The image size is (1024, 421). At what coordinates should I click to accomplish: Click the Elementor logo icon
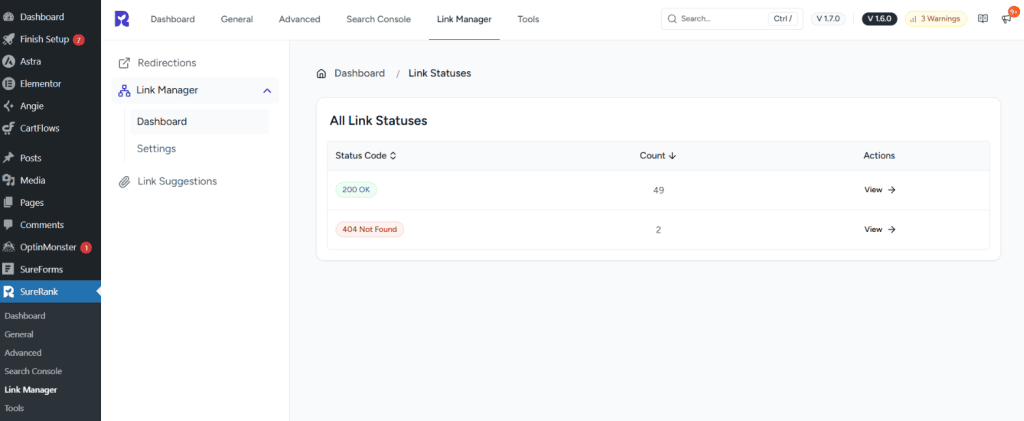coord(8,84)
